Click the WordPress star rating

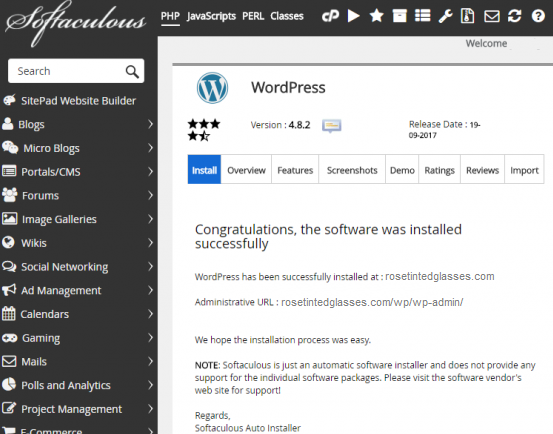pyautogui.click(x=204, y=130)
